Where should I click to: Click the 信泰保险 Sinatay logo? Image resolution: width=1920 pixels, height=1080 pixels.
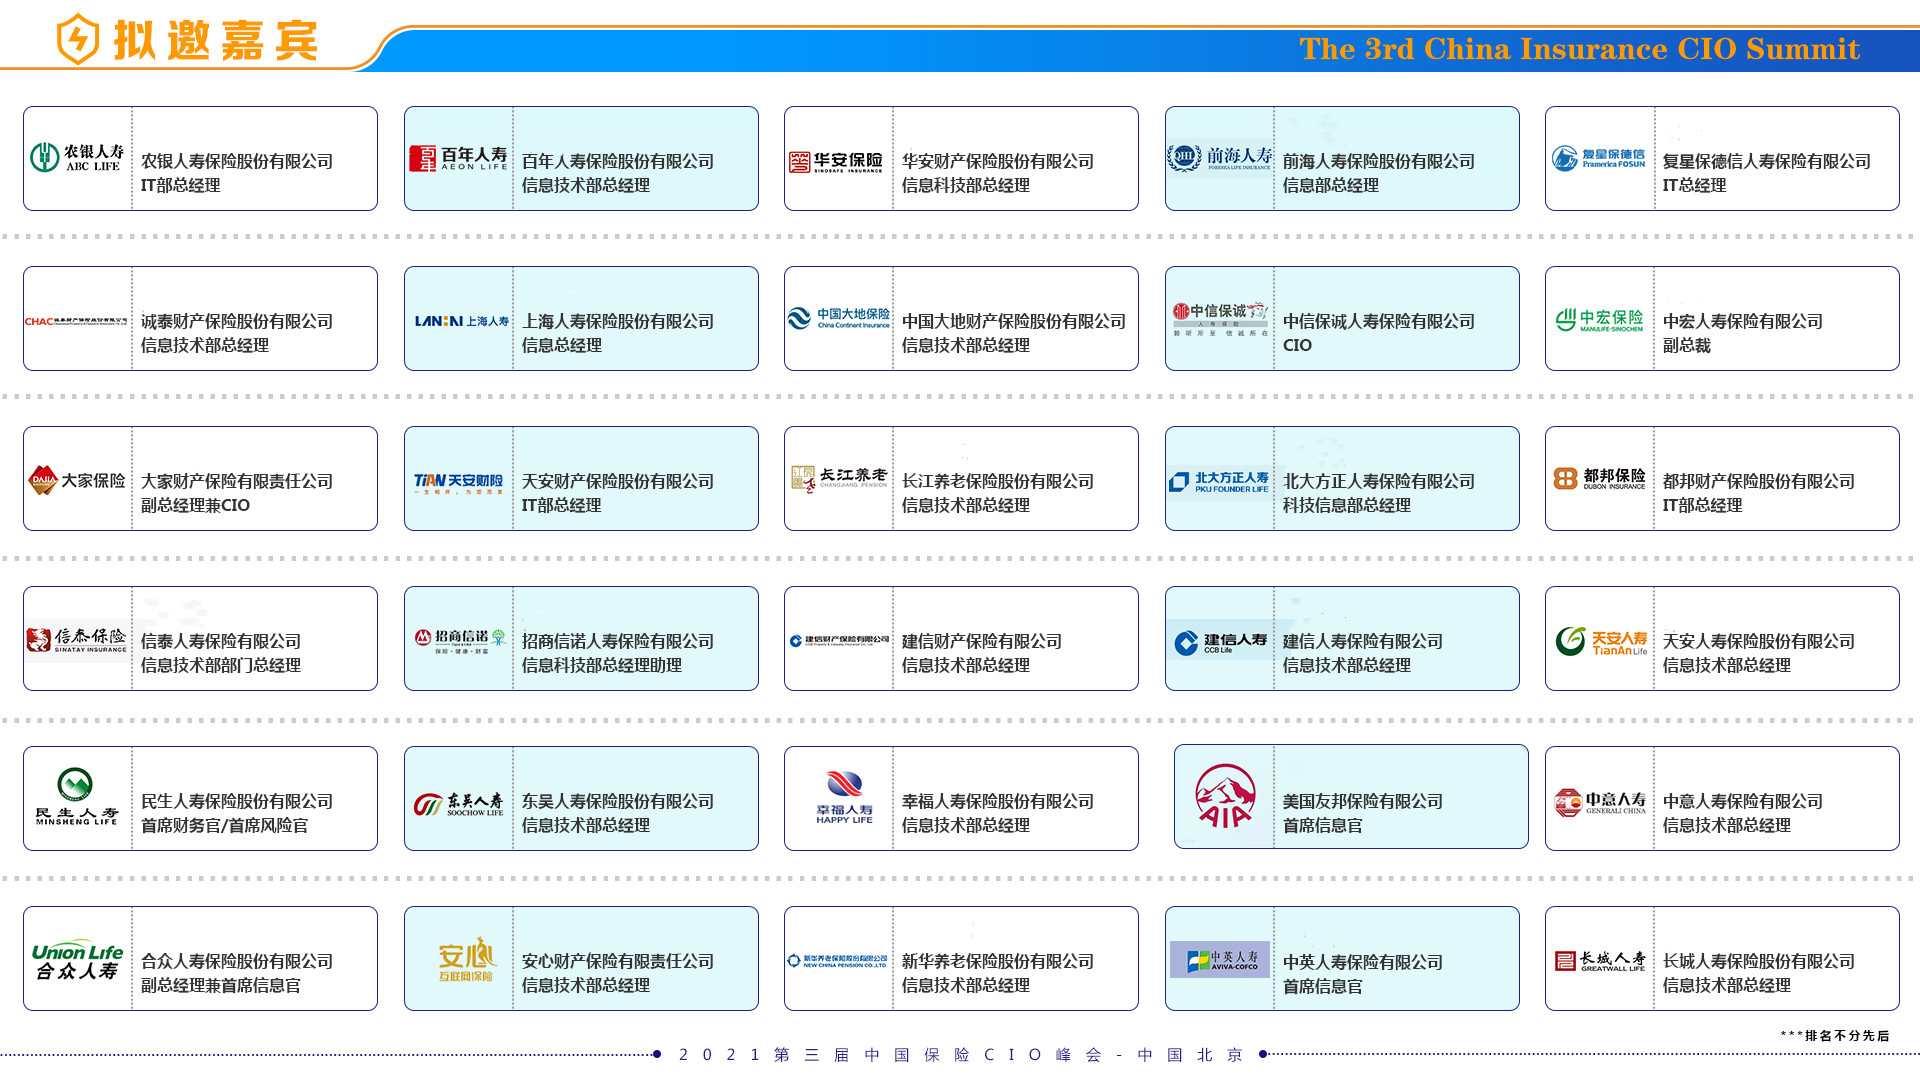click(x=77, y=640)
